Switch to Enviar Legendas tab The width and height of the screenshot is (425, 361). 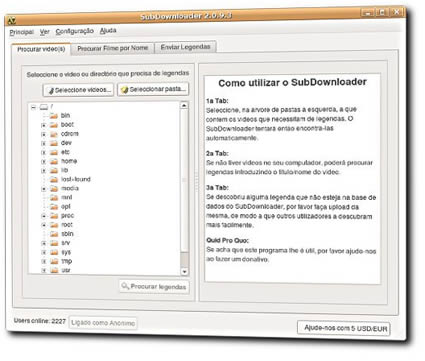click(x=185, y=47)
